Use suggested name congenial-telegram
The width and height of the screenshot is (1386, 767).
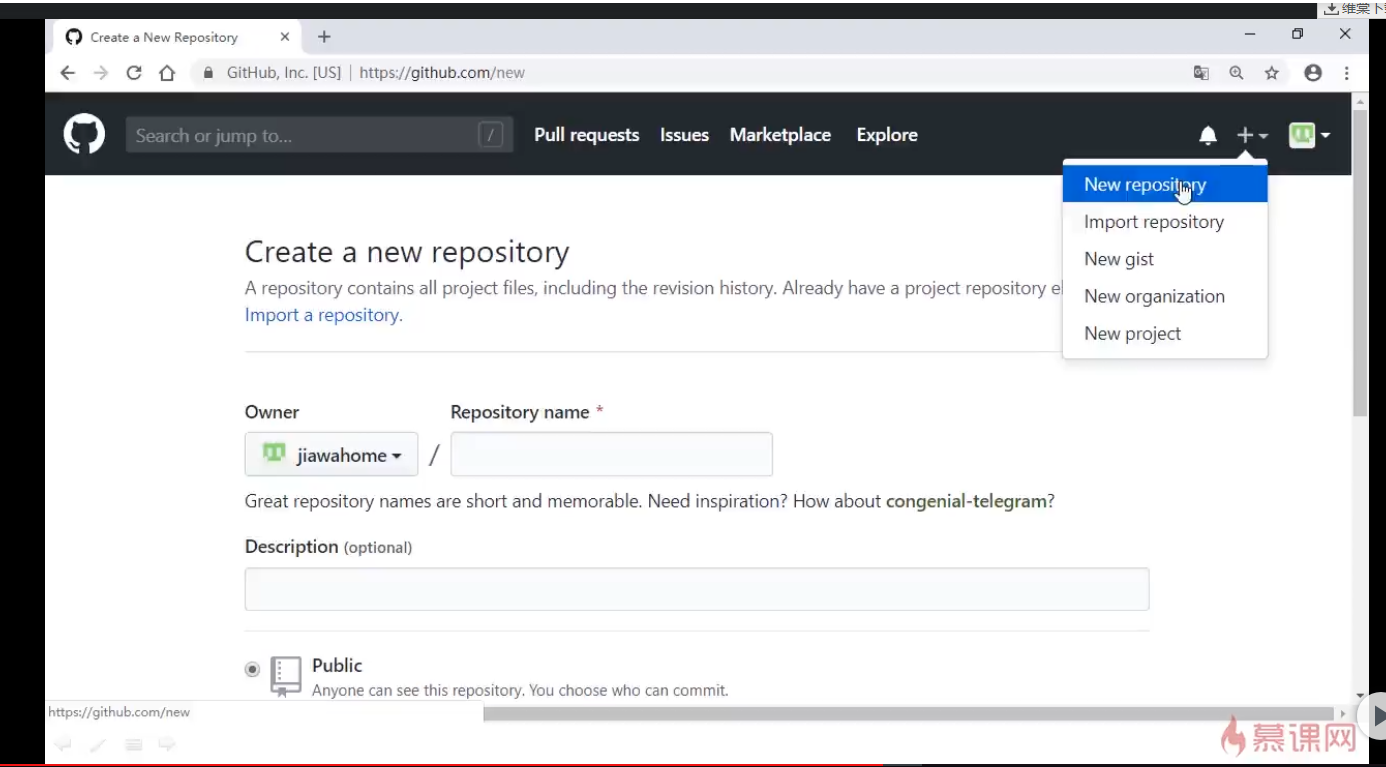[966, 501]
